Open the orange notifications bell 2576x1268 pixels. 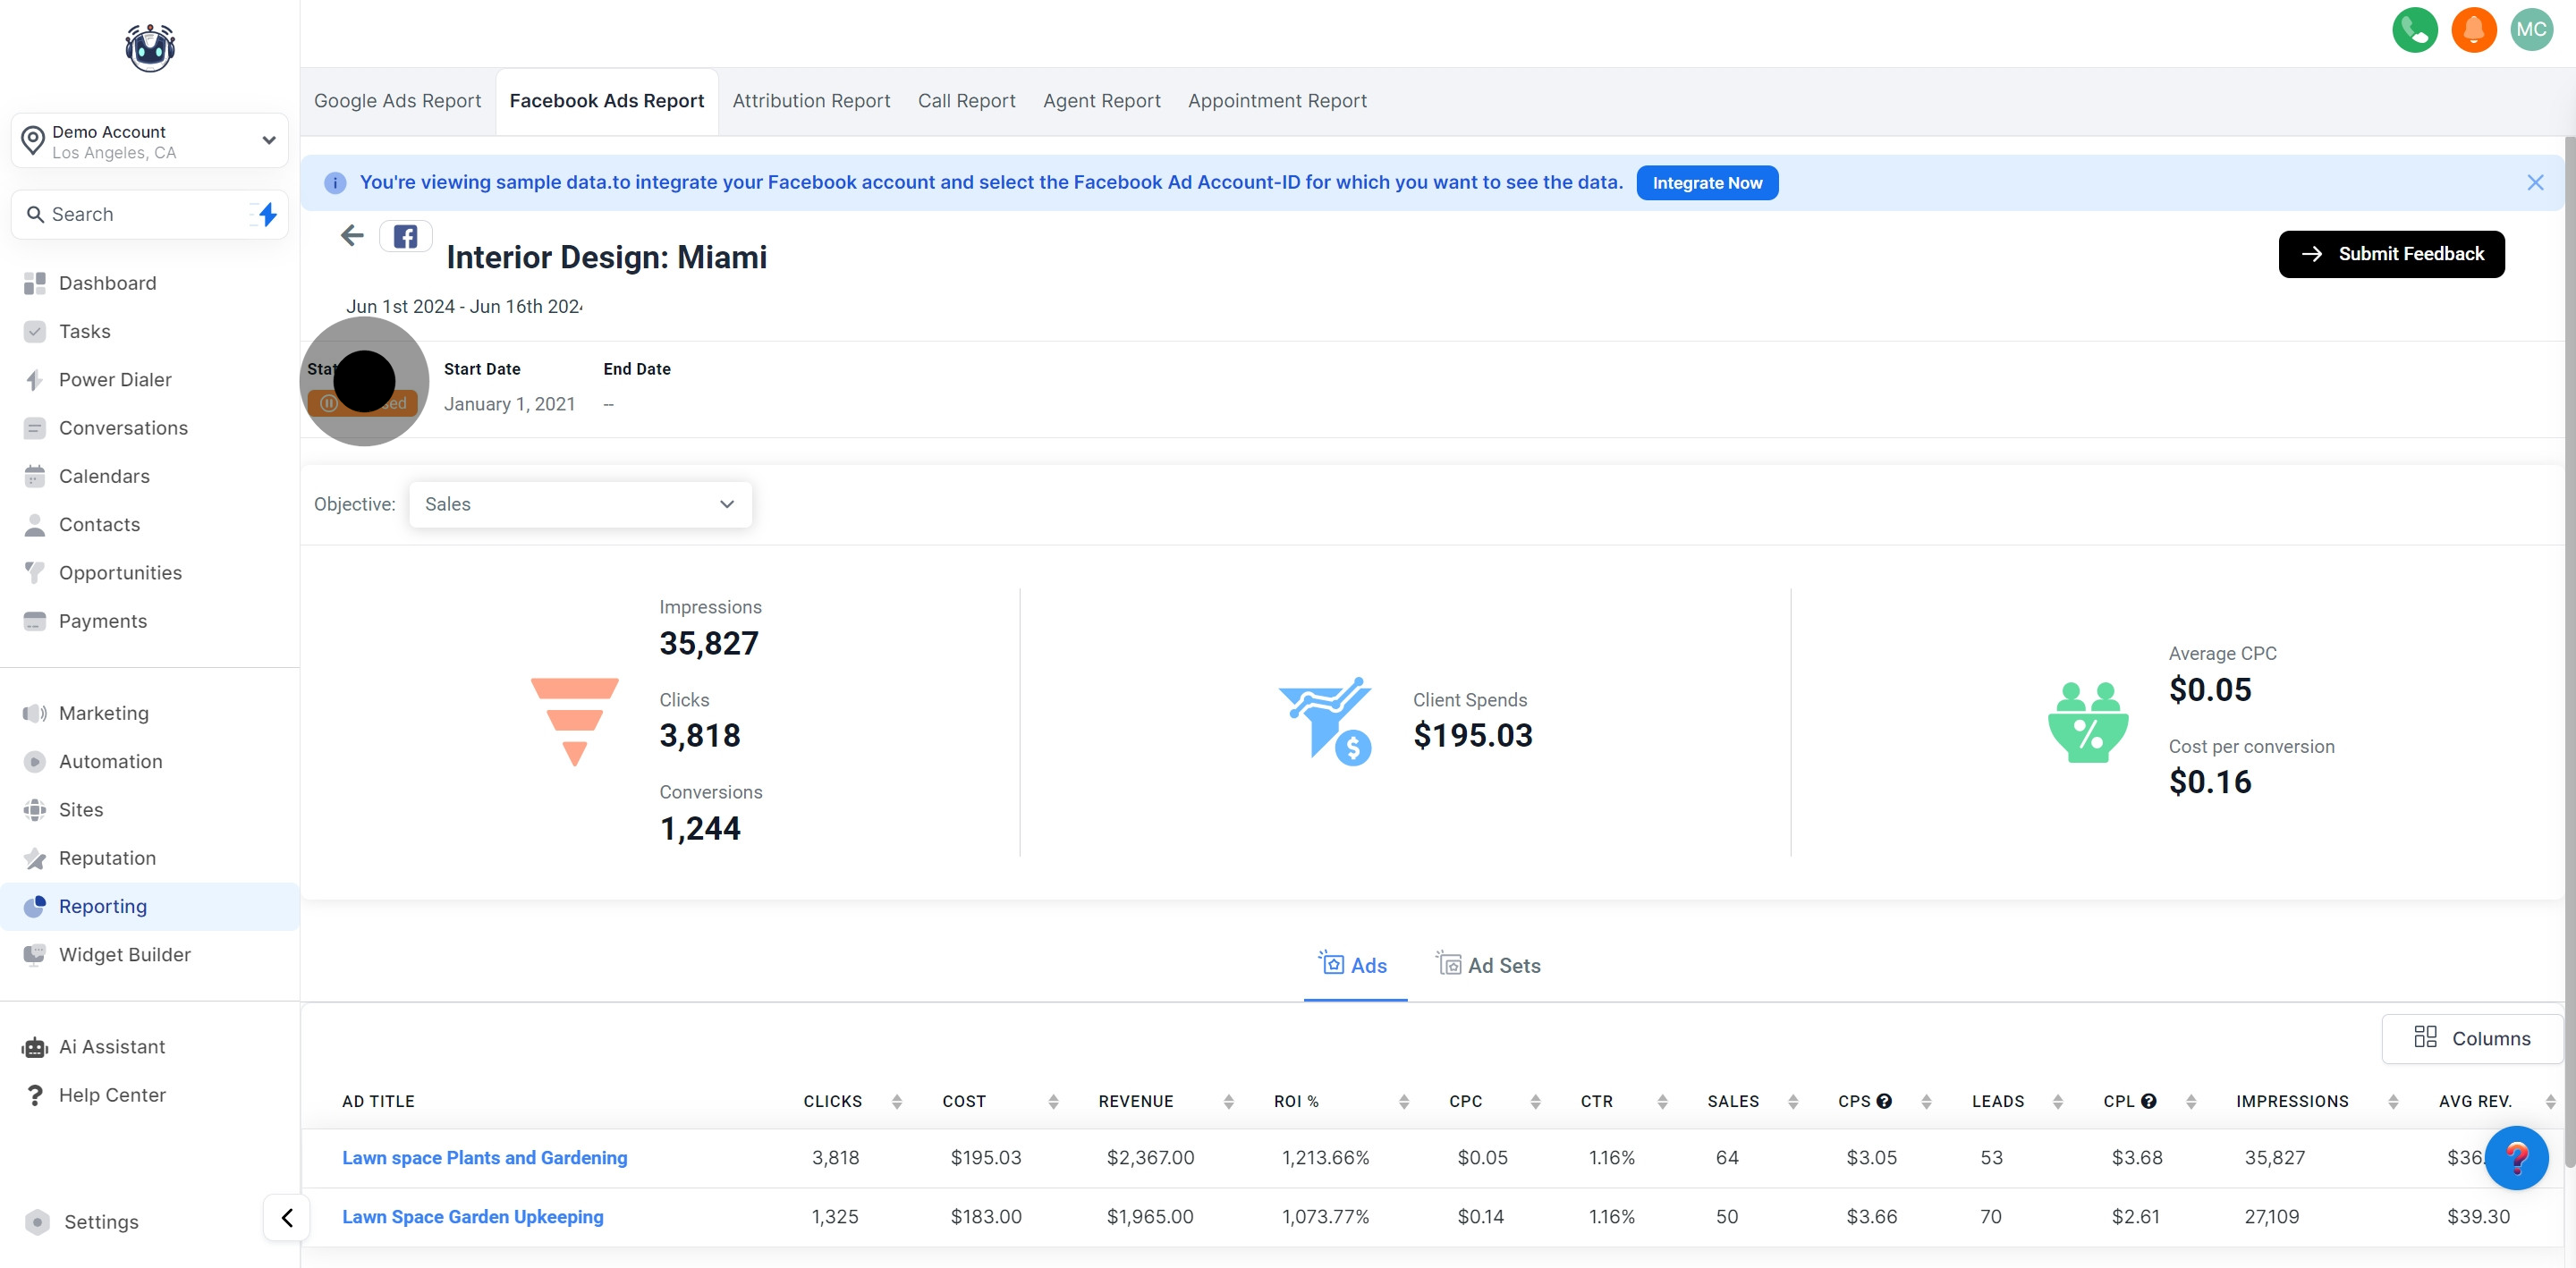(2473, 30)
